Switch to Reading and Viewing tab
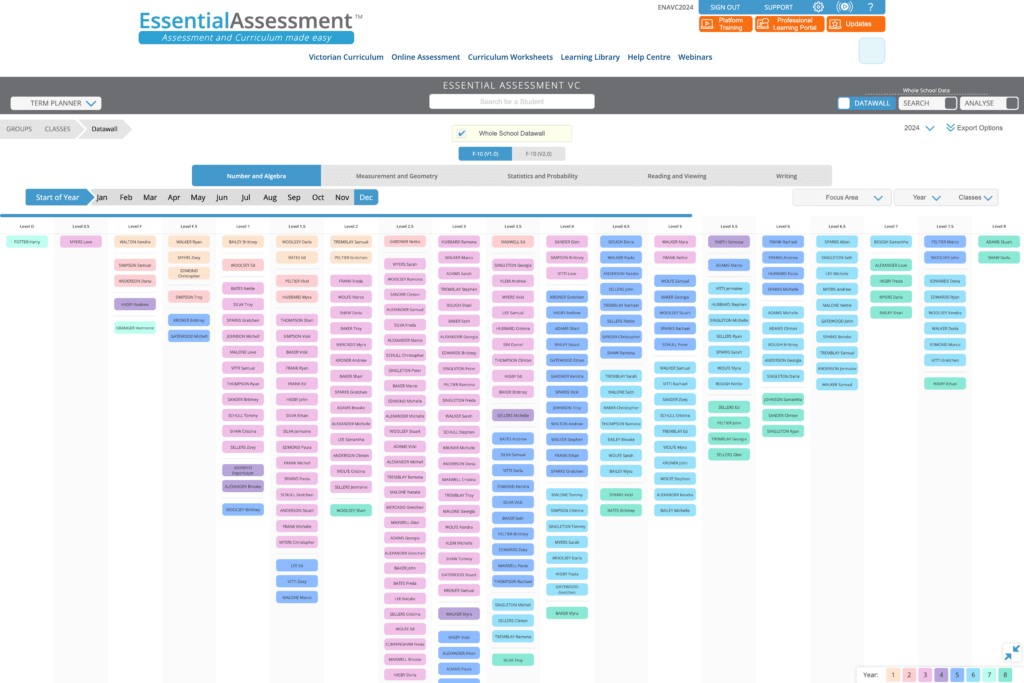 pos(677,176)
